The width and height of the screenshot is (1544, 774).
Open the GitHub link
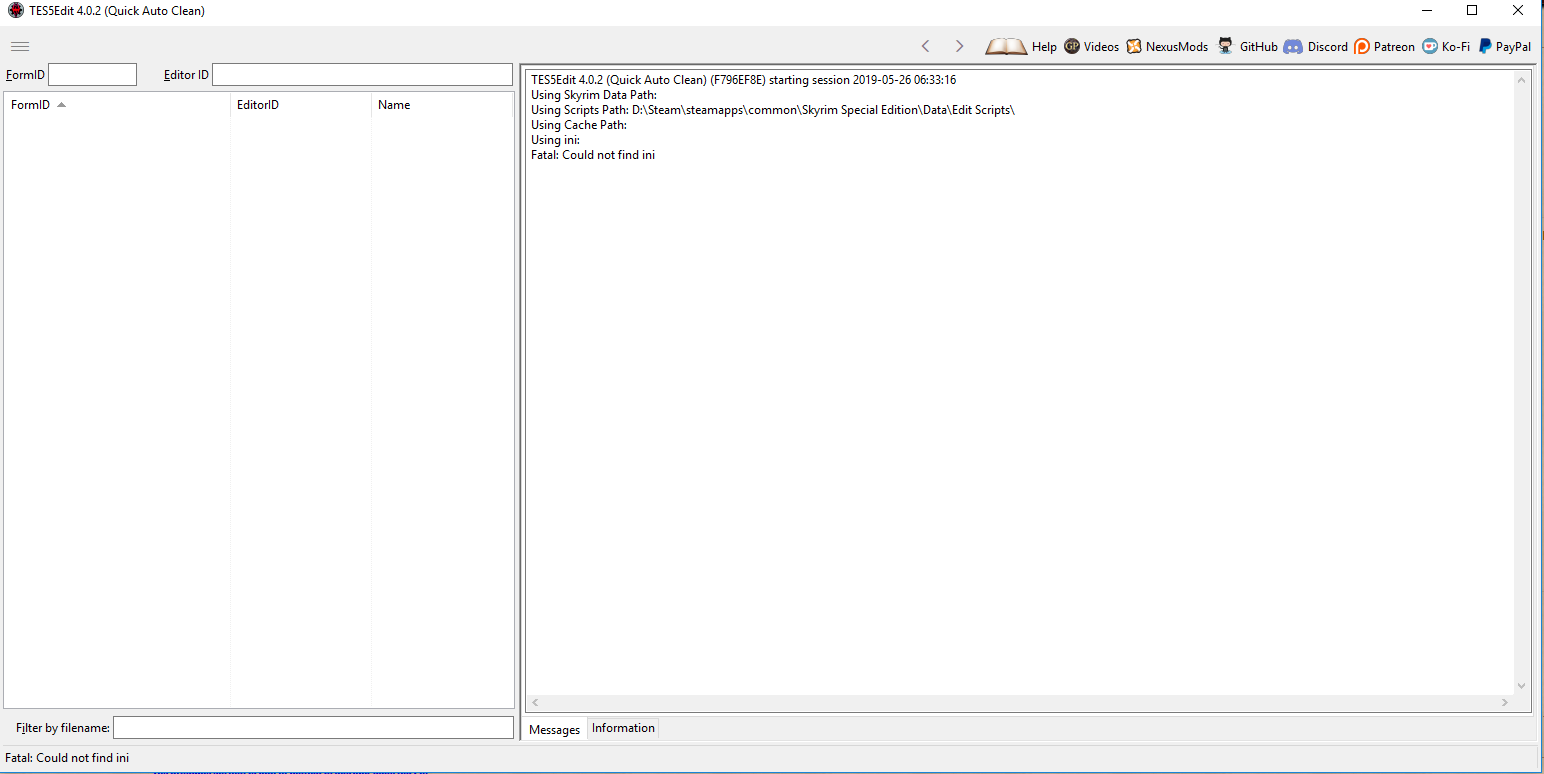click(1259, 47)
